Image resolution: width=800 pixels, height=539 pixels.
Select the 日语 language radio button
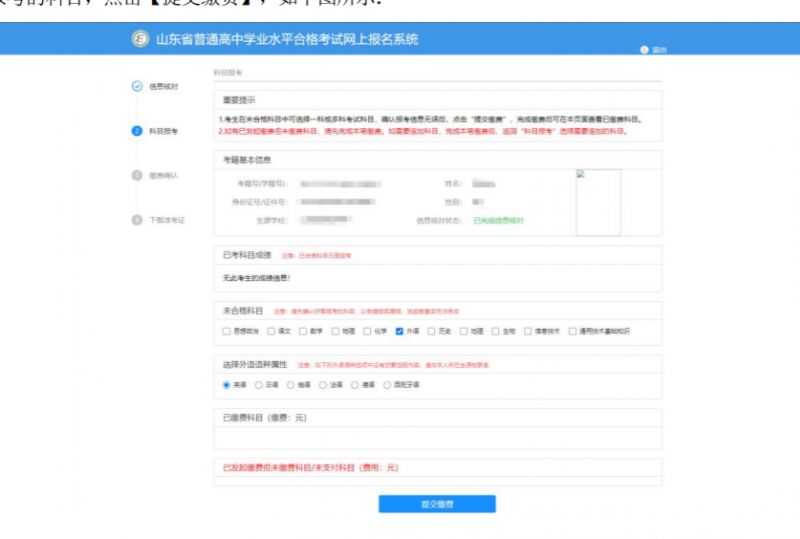259,384
